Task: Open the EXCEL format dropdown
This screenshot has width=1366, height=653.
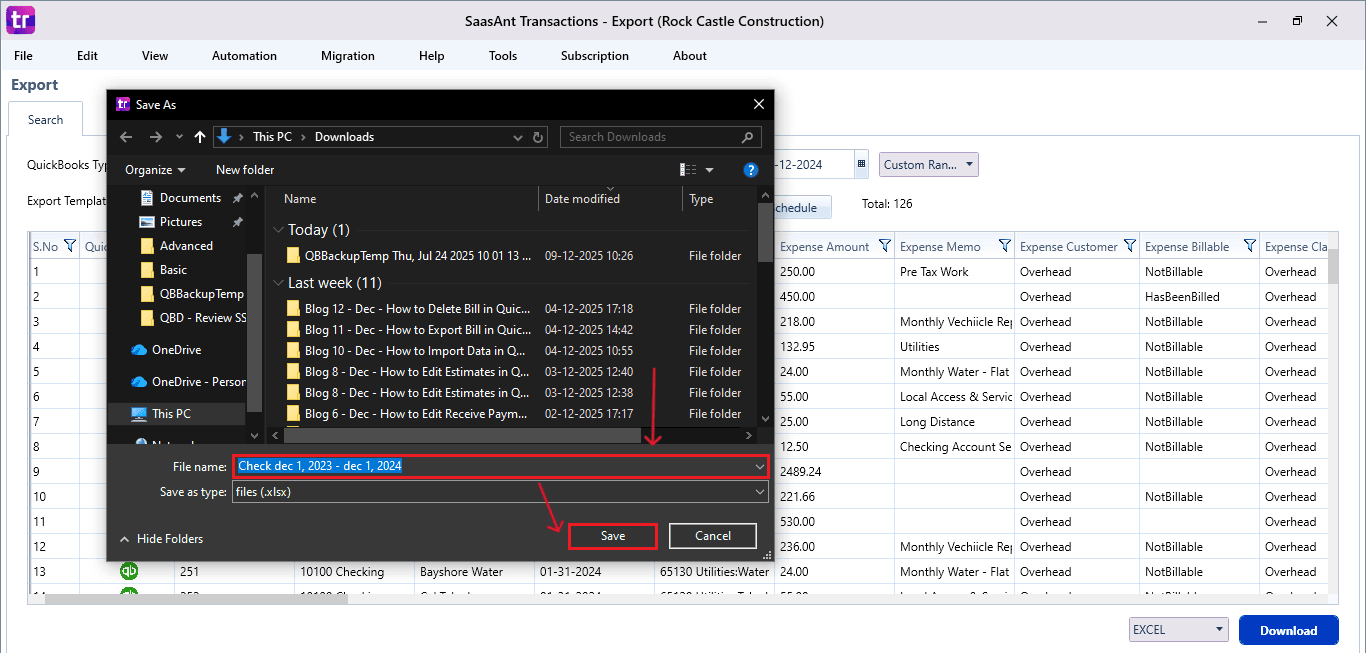Action: coord(1178,630)
